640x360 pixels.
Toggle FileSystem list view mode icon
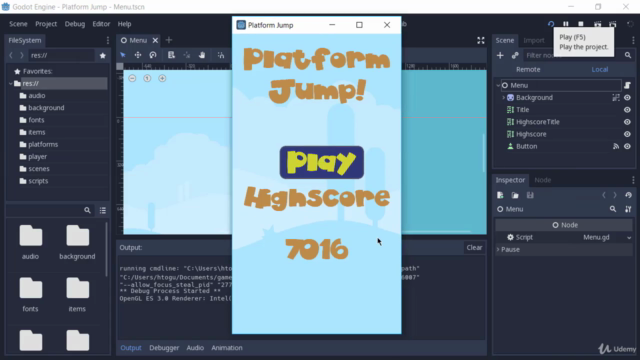pyautogui.click(x=102, y=210)
